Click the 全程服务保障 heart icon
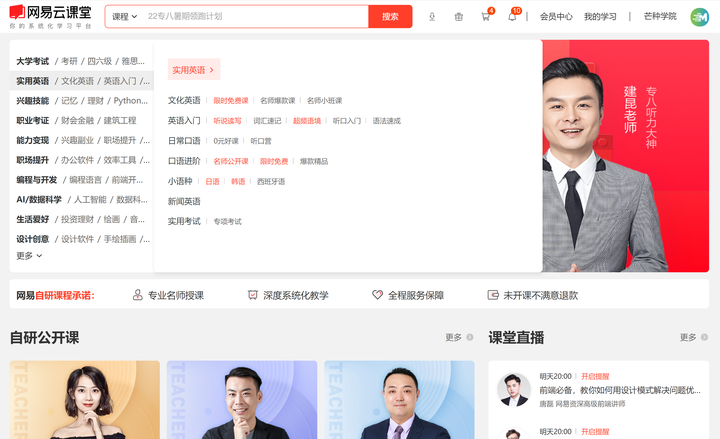720x439 pixels. 377,295
